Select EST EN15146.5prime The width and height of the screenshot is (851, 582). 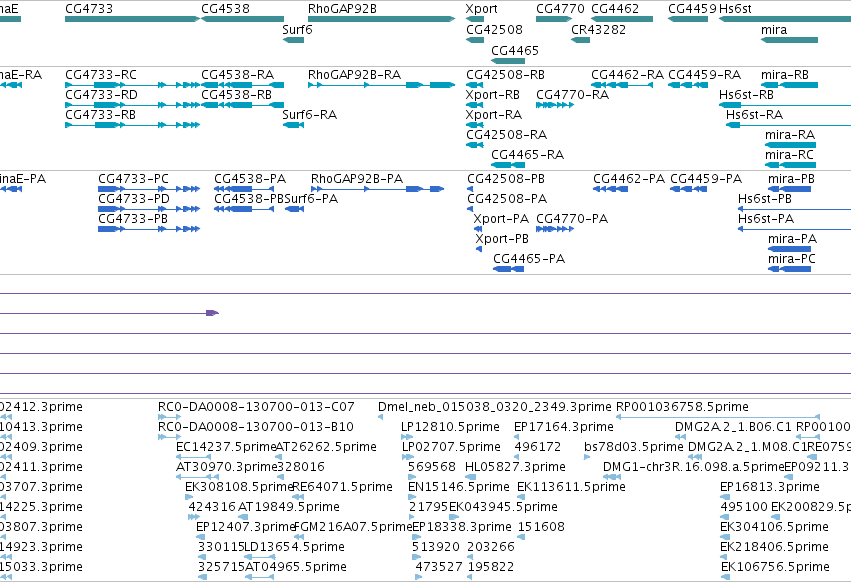point(459,487)
